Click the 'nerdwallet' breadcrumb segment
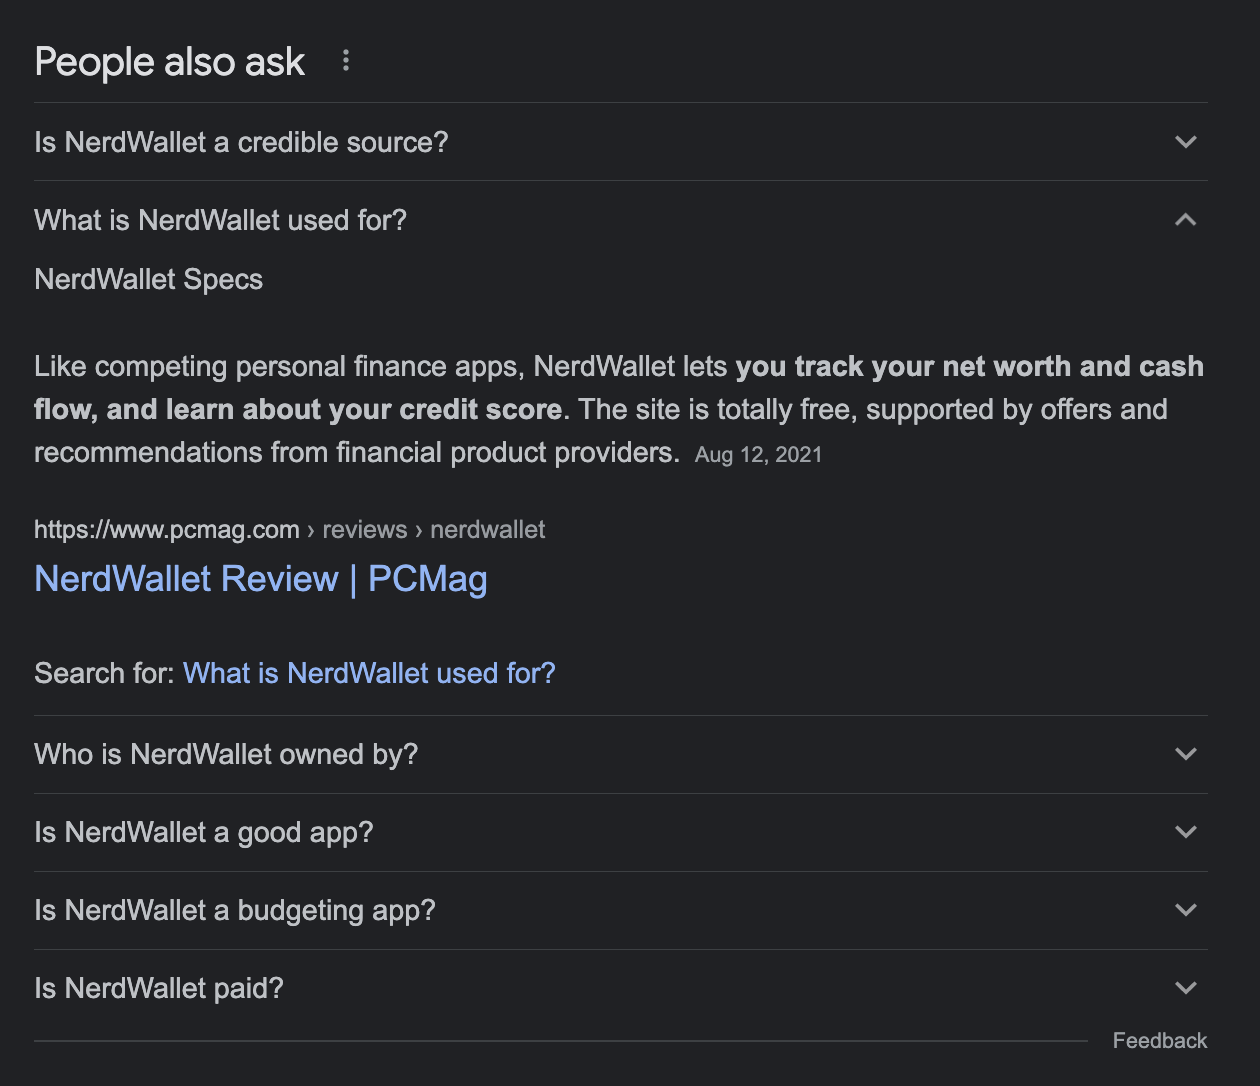The height and width of the screenshot is (1086, 1260). coord(487,529)
